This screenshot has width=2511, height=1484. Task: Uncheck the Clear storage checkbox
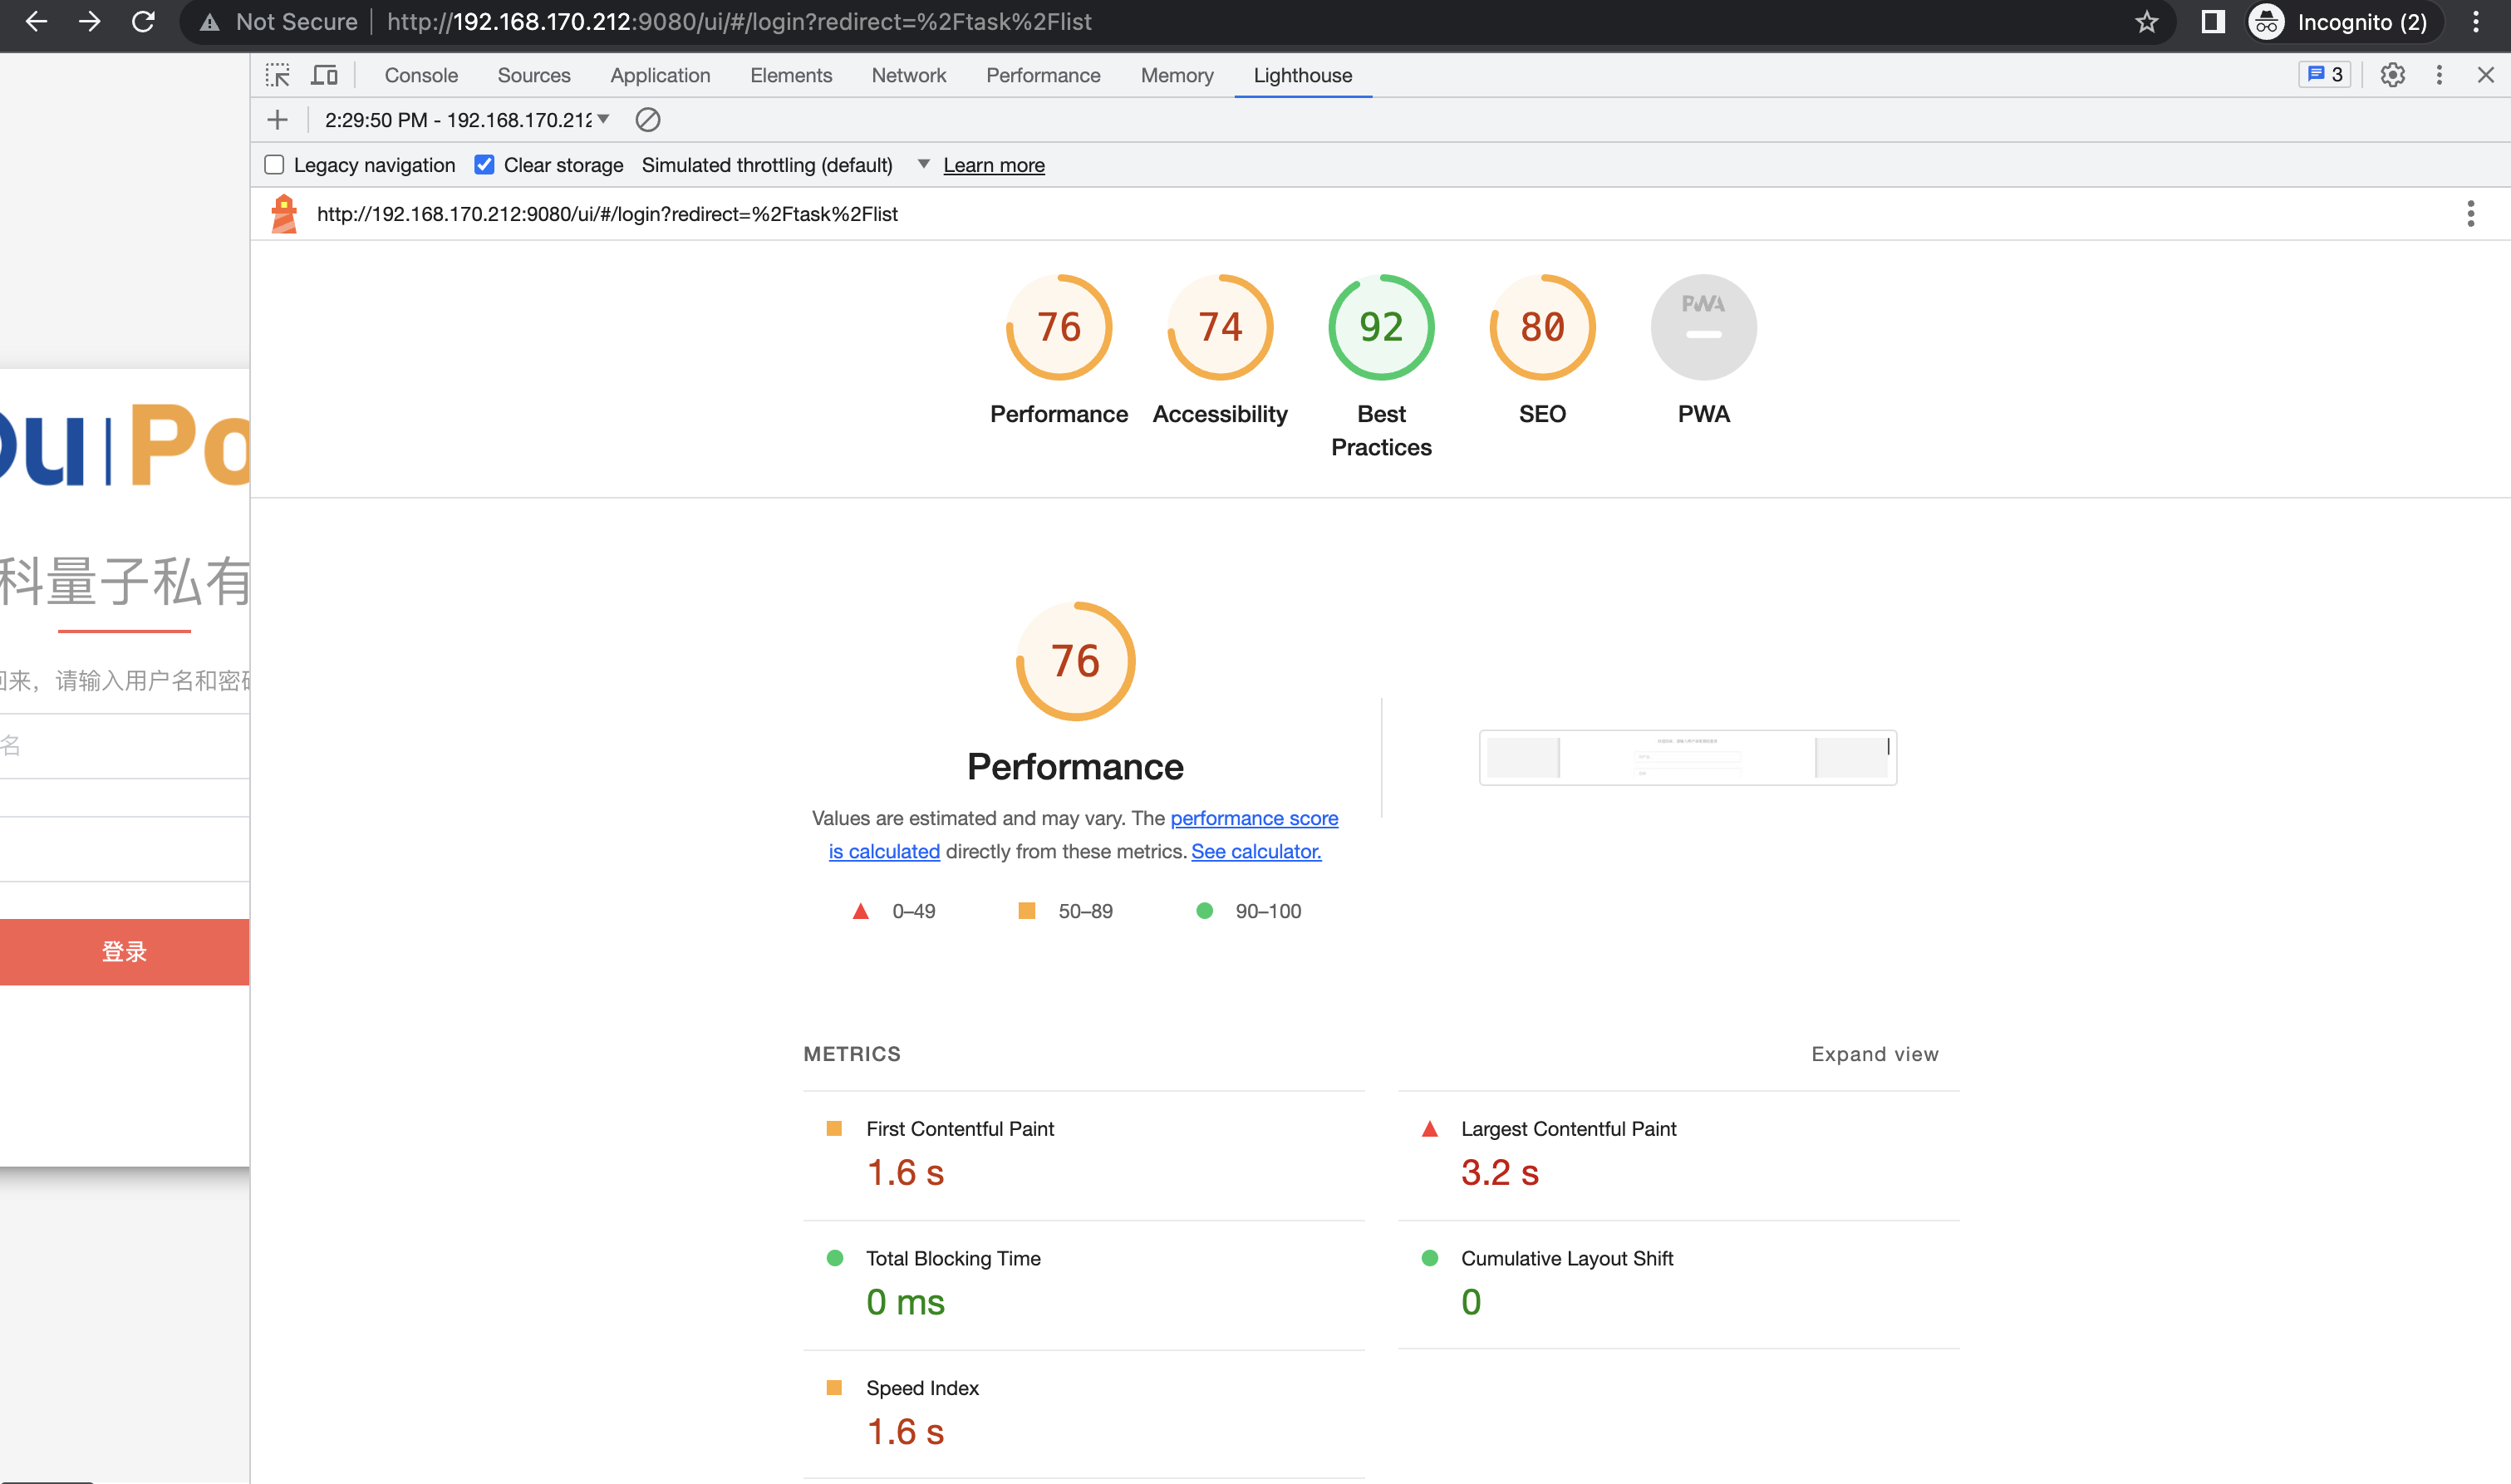484,165
